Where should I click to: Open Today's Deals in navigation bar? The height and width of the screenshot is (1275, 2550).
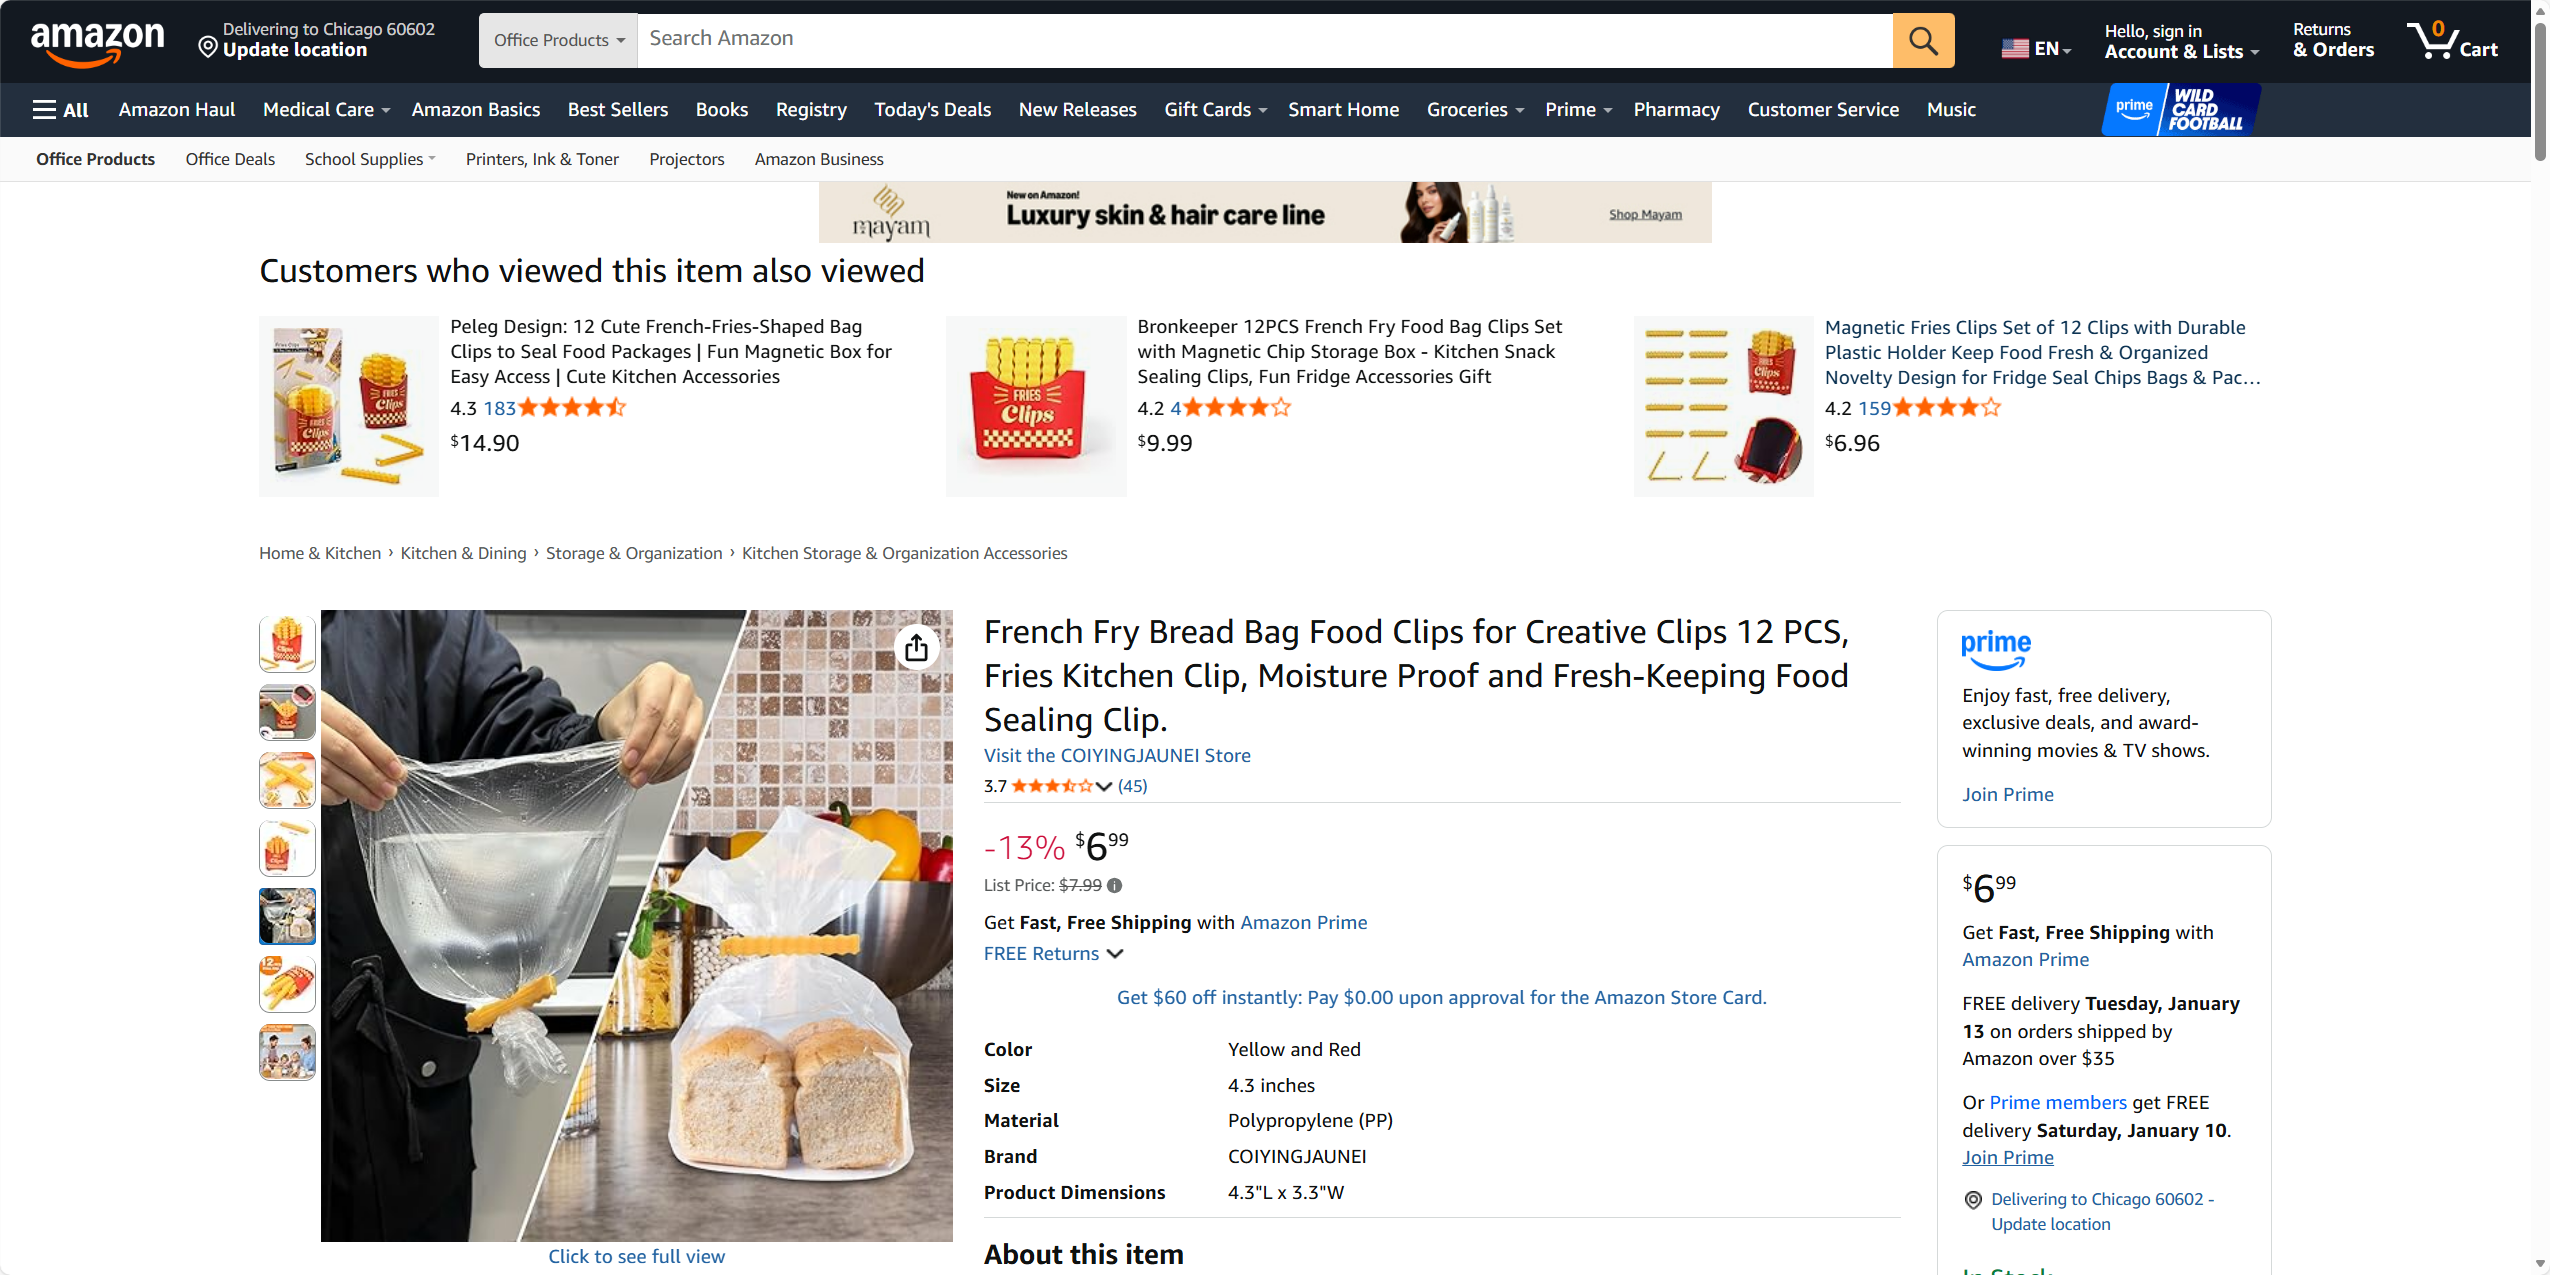point(932,110)
